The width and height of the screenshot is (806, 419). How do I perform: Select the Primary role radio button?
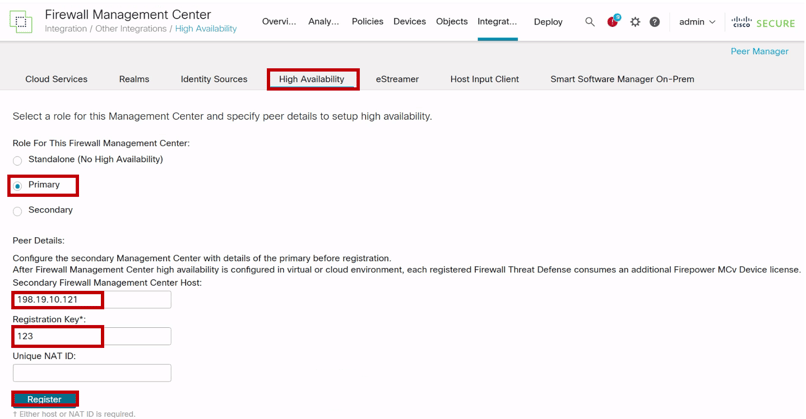coord(17,186)
